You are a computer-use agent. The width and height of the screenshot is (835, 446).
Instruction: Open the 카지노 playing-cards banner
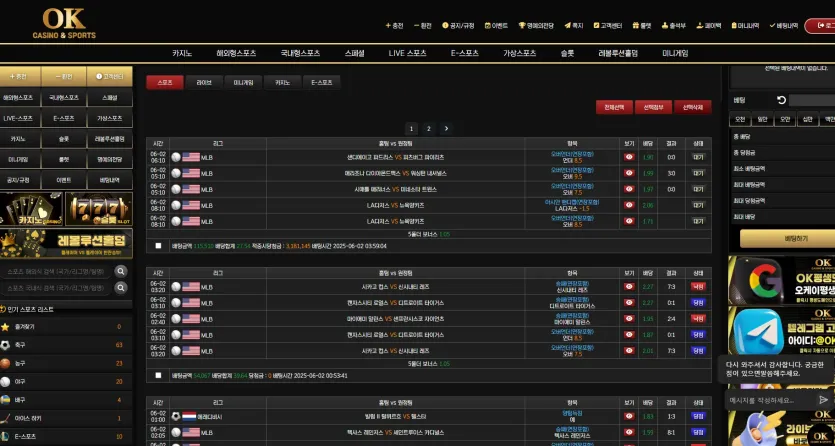pyautogui.click(x=31, y=209)
